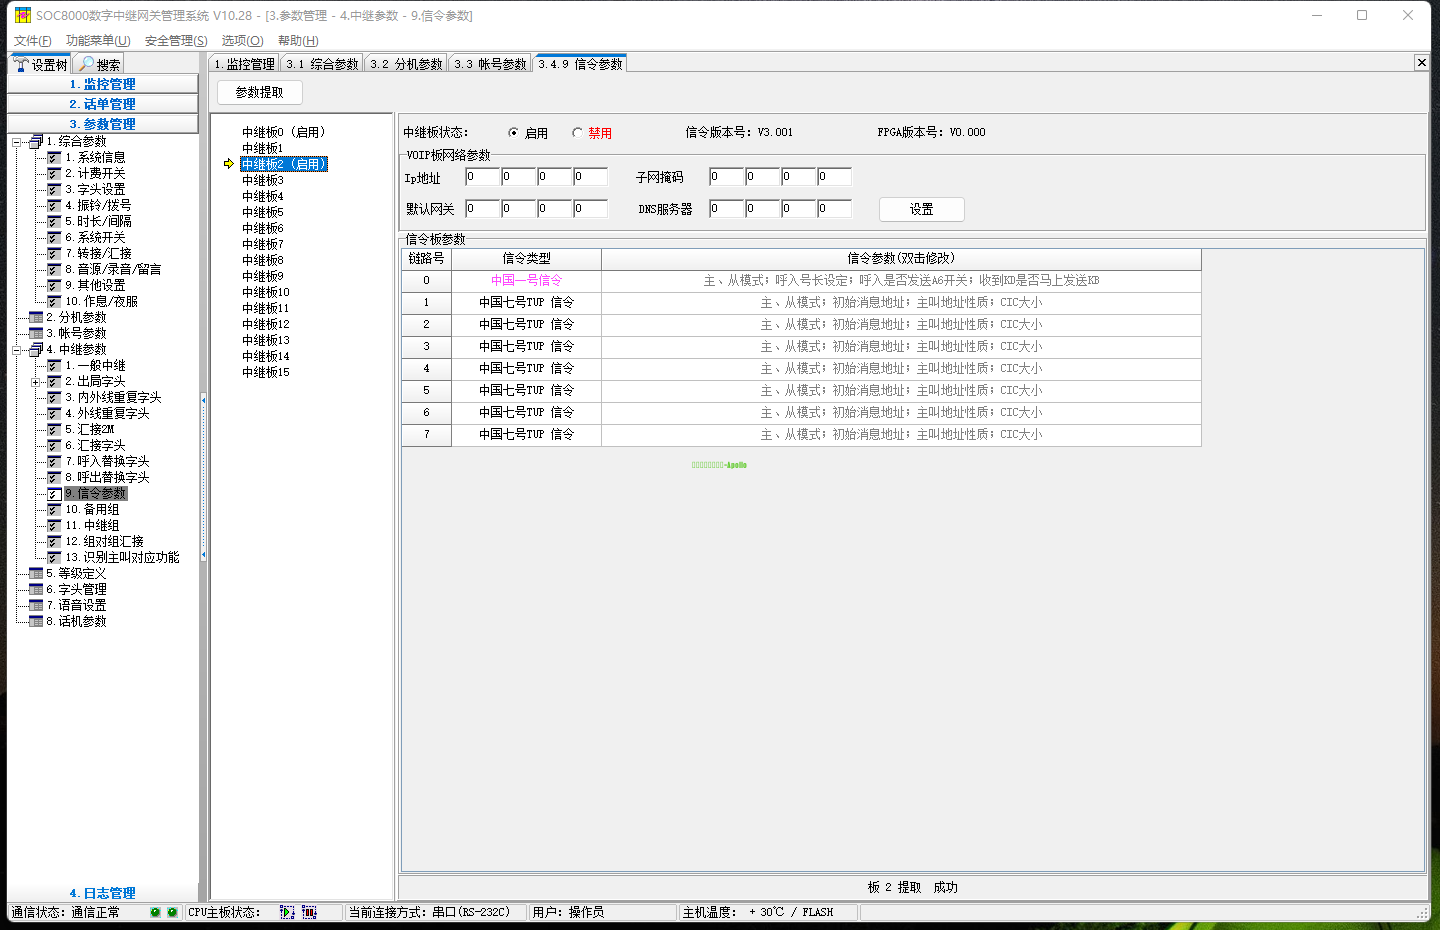Click the hammer icon on 设置树 tab
Screen dimensions: 1440x930
[21, 64]
